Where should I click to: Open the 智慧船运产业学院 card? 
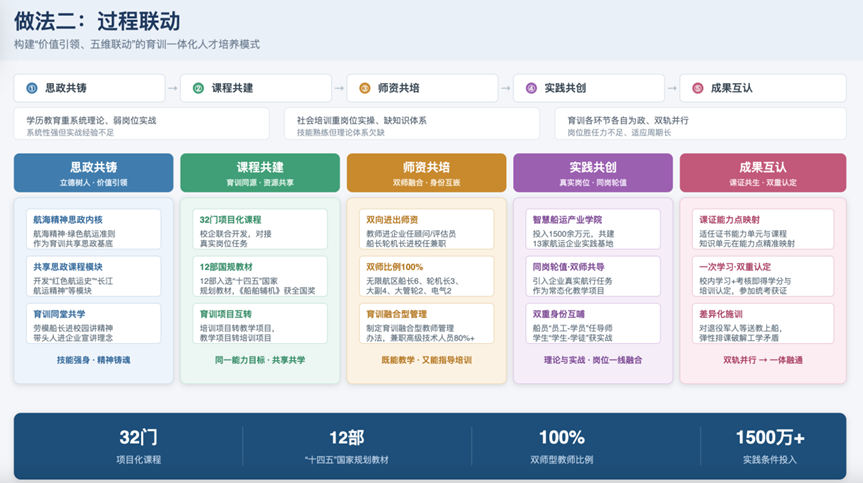[x=593, y=229]
